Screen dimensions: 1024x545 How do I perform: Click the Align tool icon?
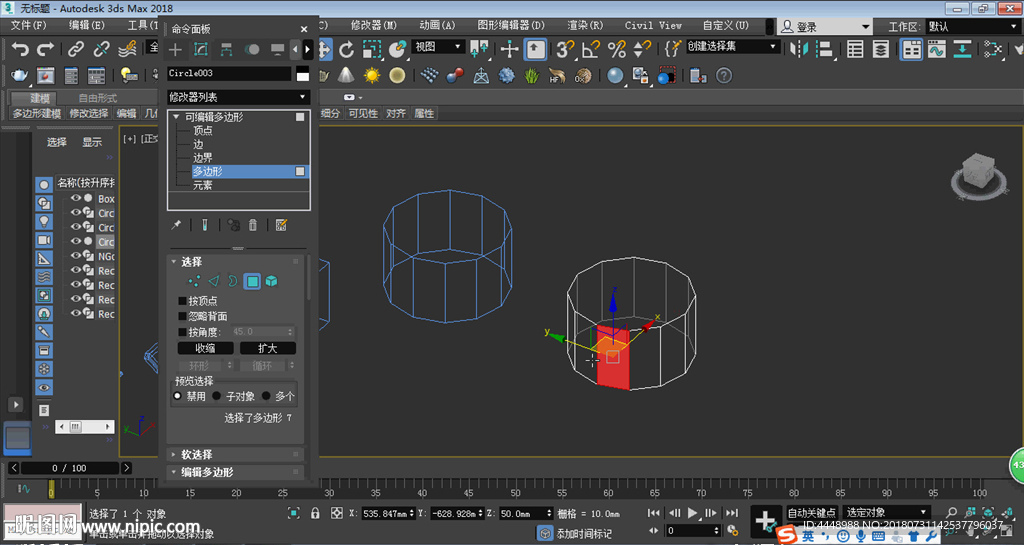point(825,50)
